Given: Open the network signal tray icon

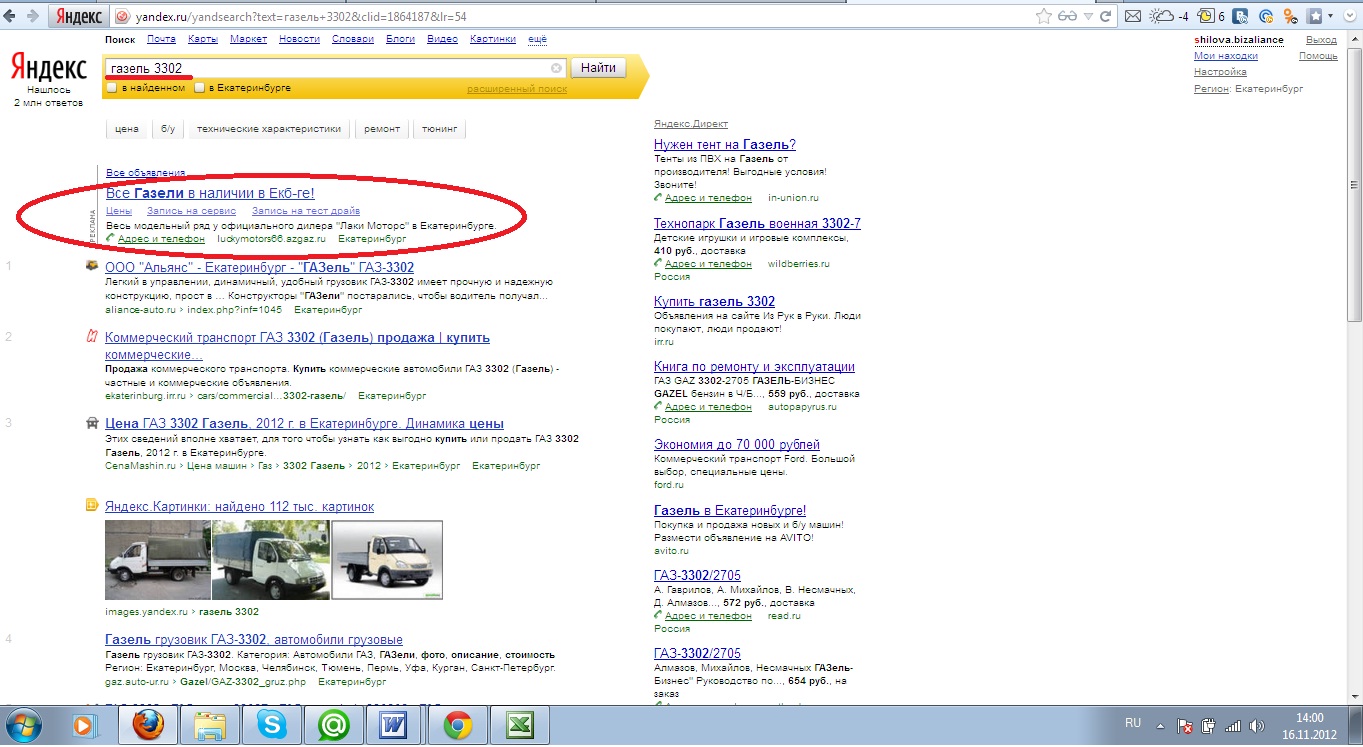Looking at the screenshot, I should pos(1233,725).
